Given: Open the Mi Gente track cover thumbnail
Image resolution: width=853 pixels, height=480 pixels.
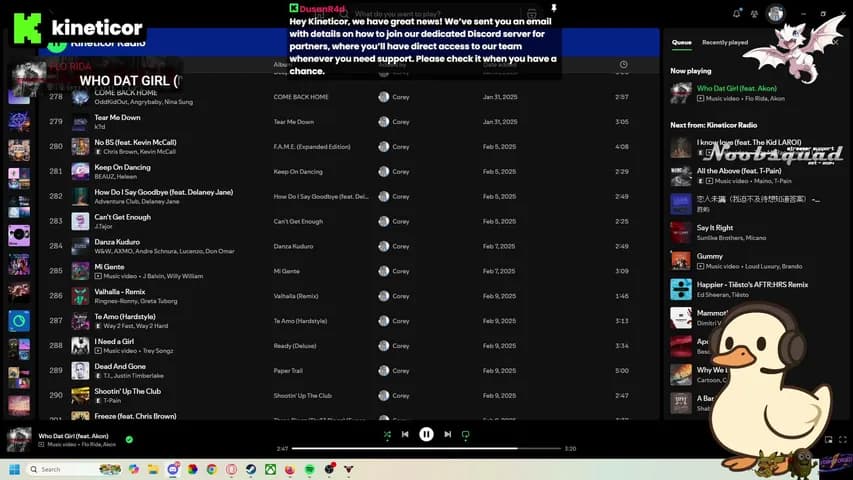Looking at the screenshot, I should coord(81,271).
